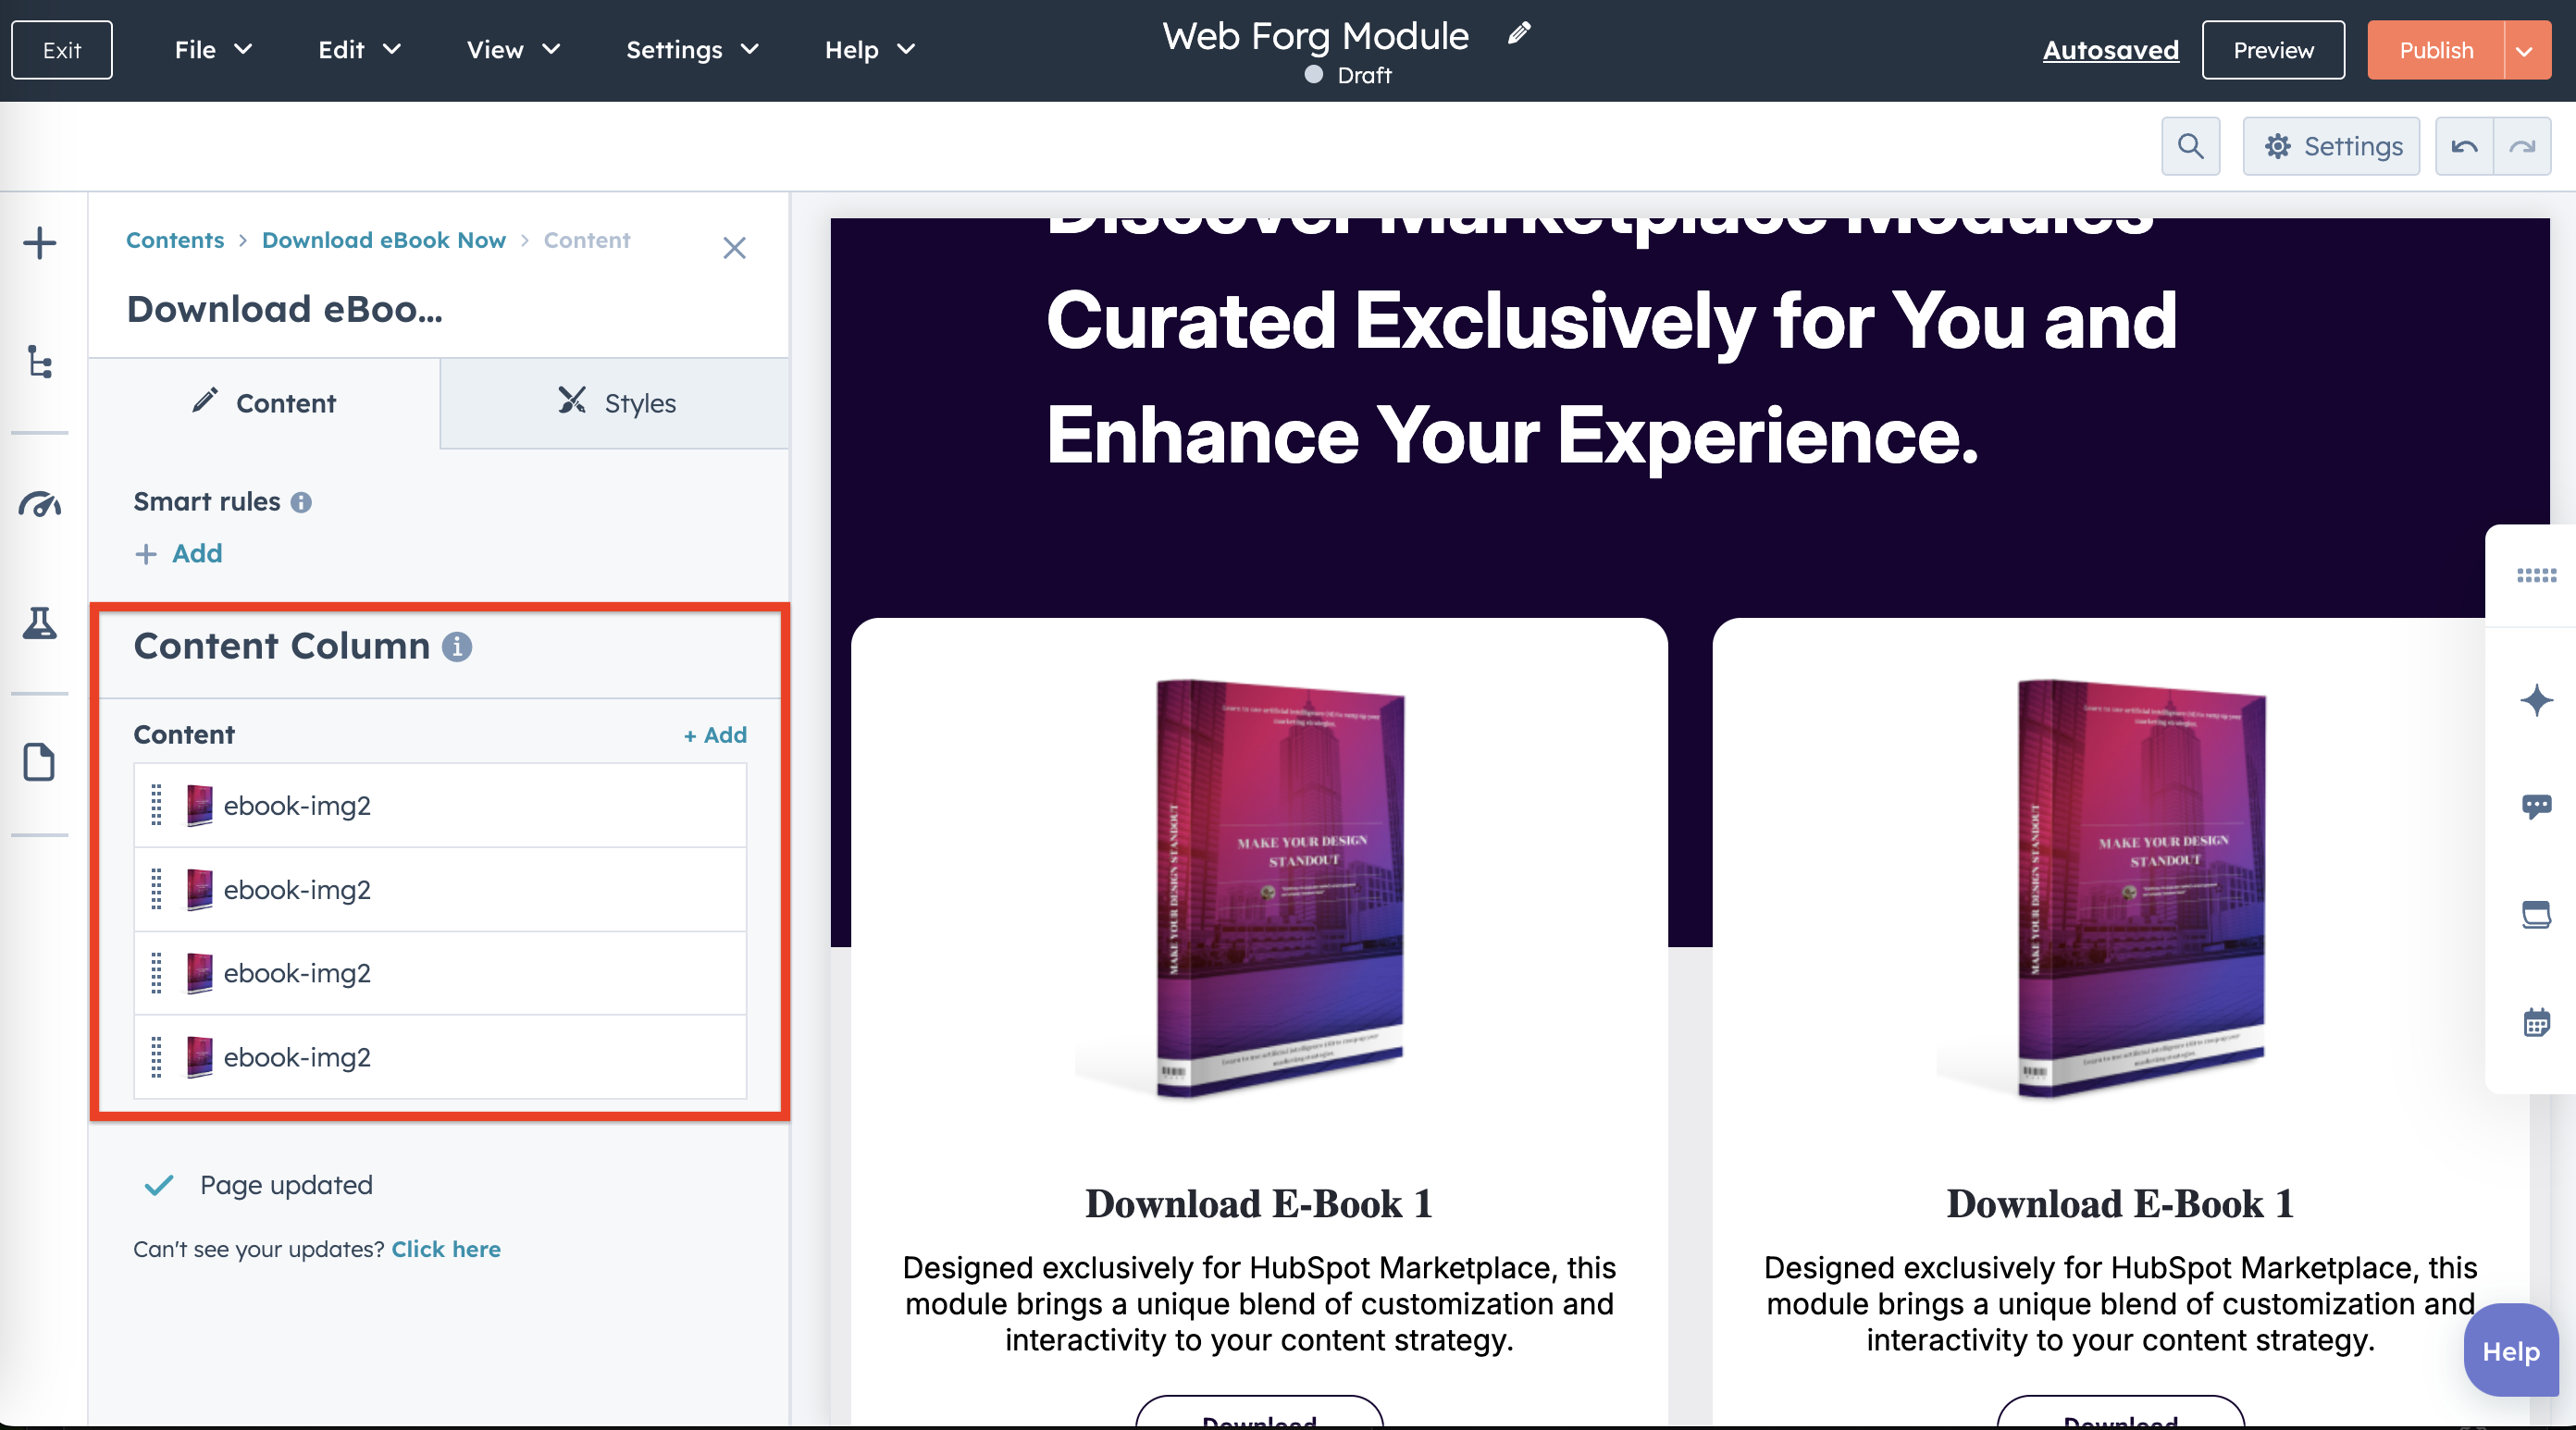Open the contents tree sidebar icon
This screenshot has height=1430, width=2576.
[x=40, y=362]
